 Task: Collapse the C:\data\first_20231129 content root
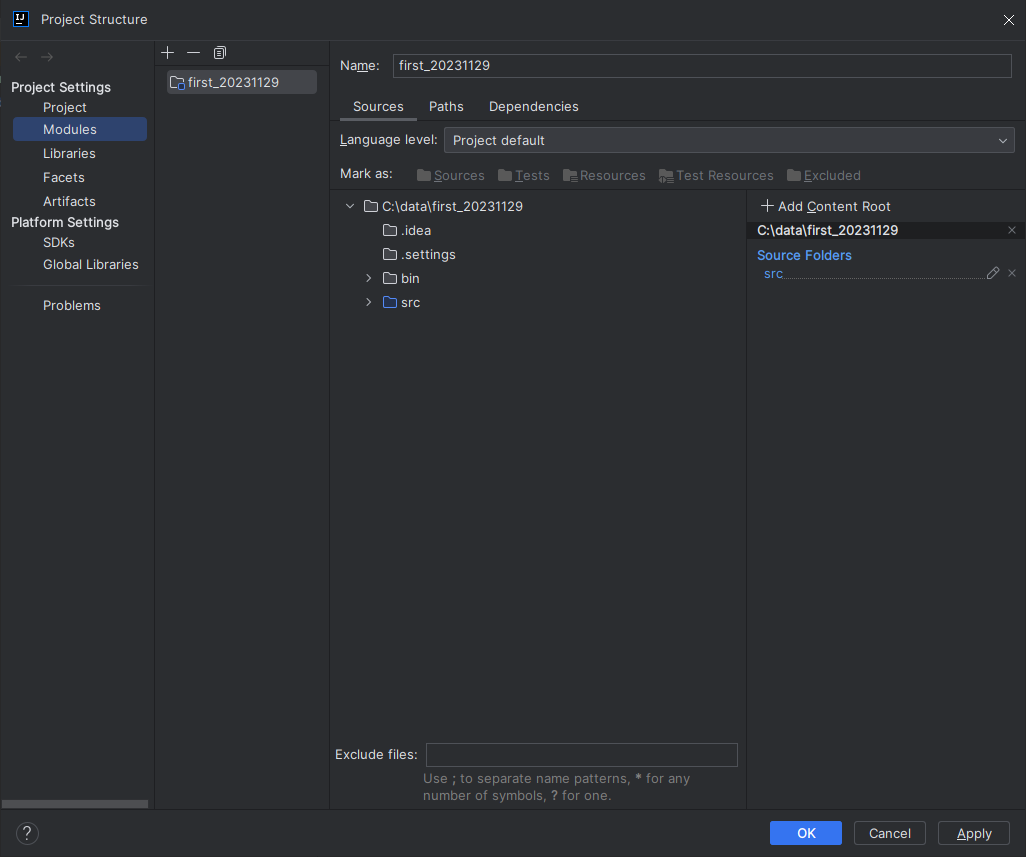pyautogui.click(x=349, y=206)
